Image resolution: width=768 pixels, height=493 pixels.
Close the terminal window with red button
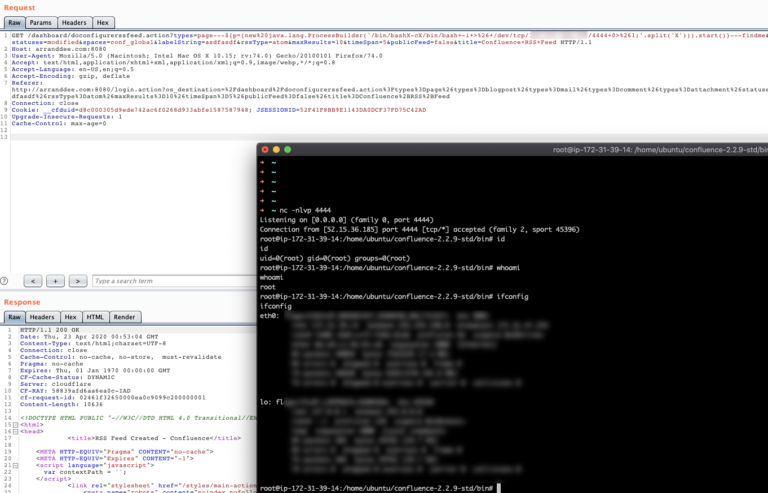point(264,149)
